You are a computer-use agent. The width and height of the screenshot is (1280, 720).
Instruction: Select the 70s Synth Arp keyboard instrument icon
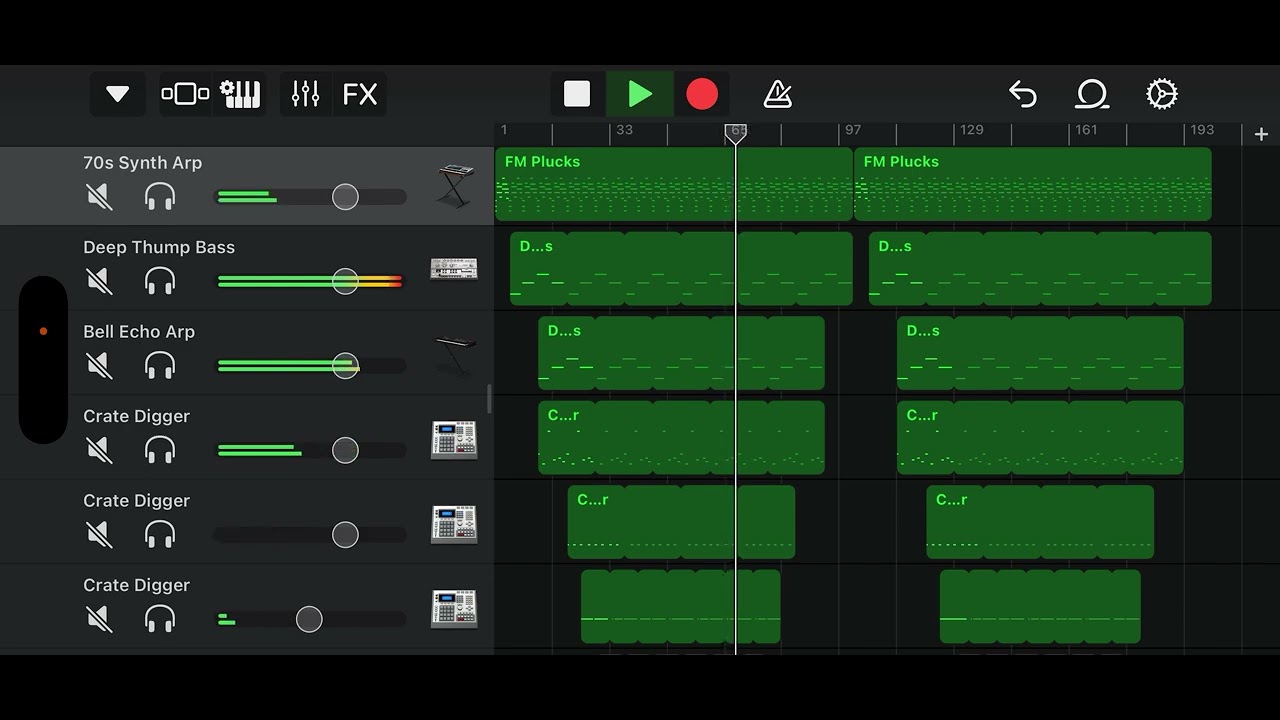pos(454,186)
